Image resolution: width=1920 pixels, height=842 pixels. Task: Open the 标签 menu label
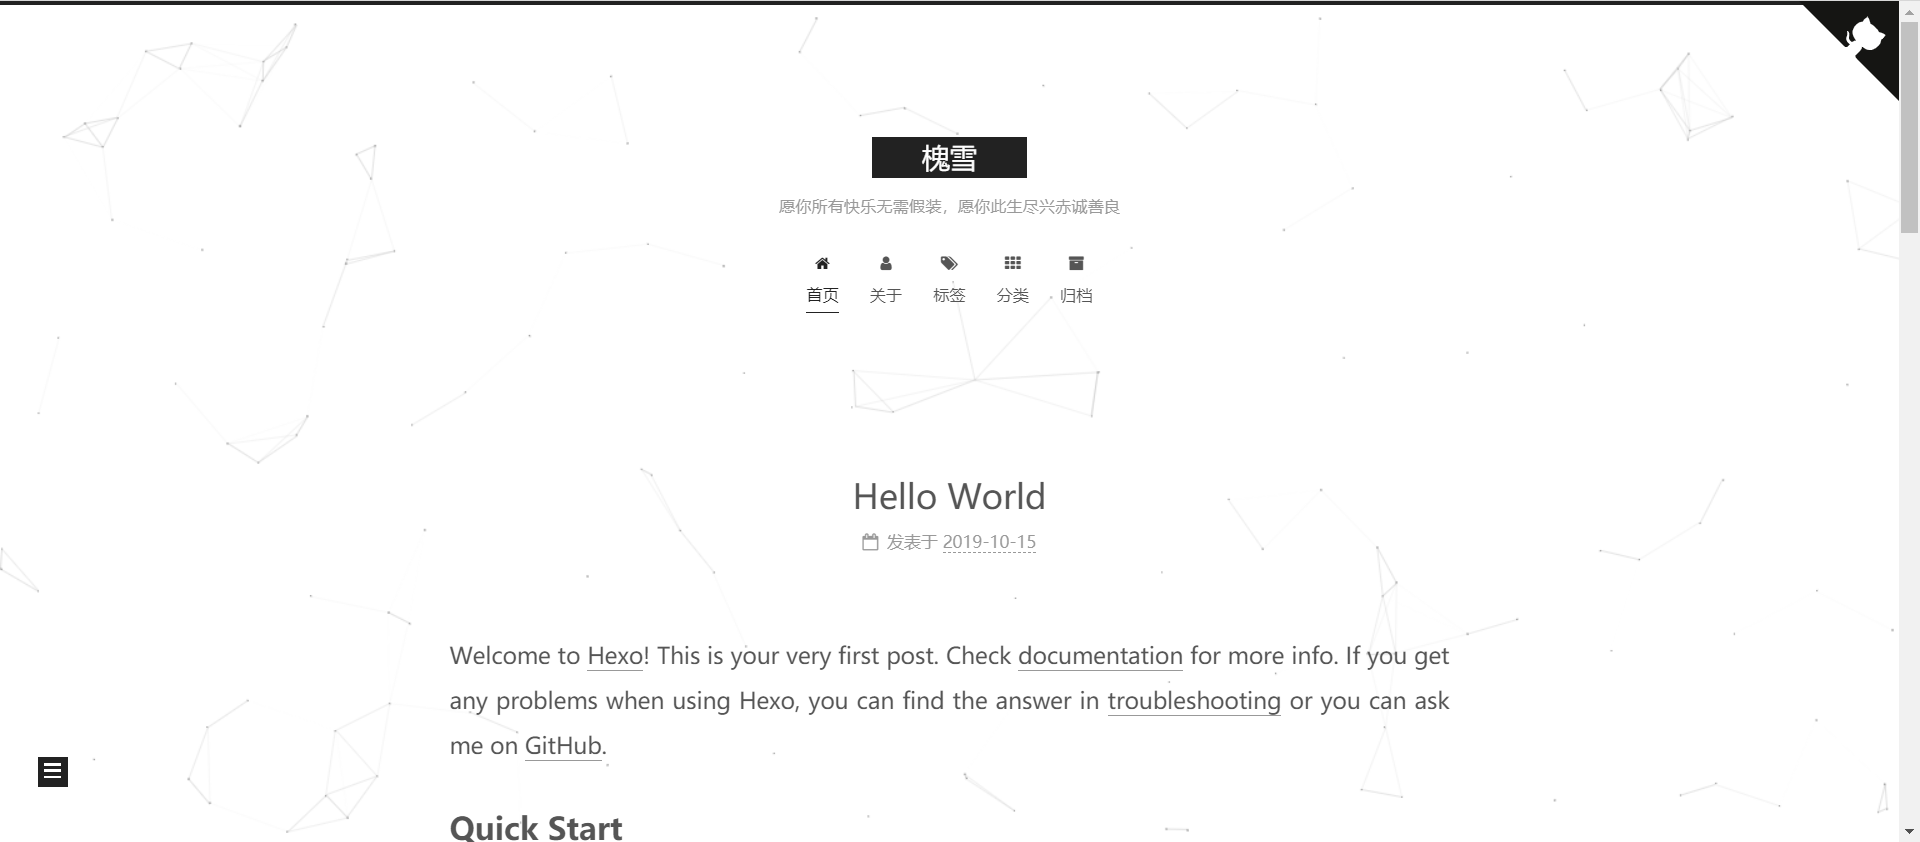[x=949, y=296]
